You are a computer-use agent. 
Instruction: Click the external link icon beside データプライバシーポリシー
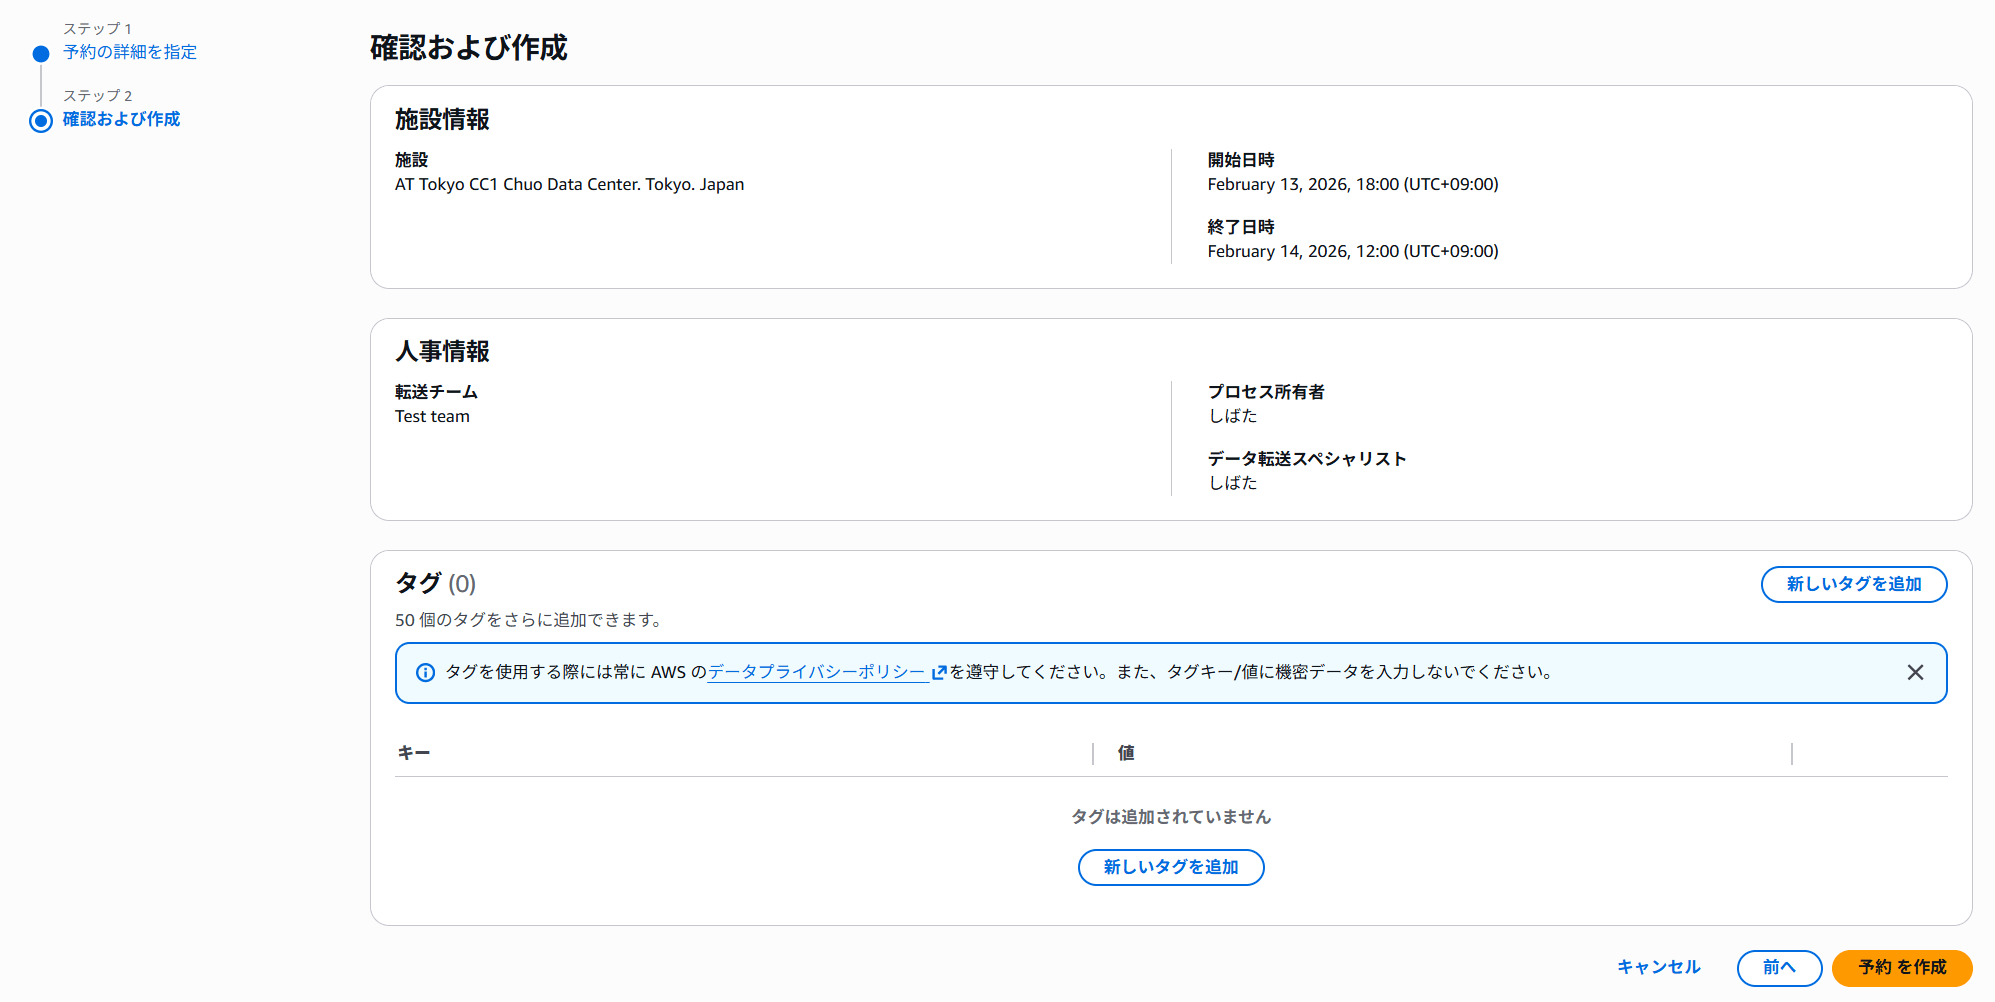click(938, 672)
